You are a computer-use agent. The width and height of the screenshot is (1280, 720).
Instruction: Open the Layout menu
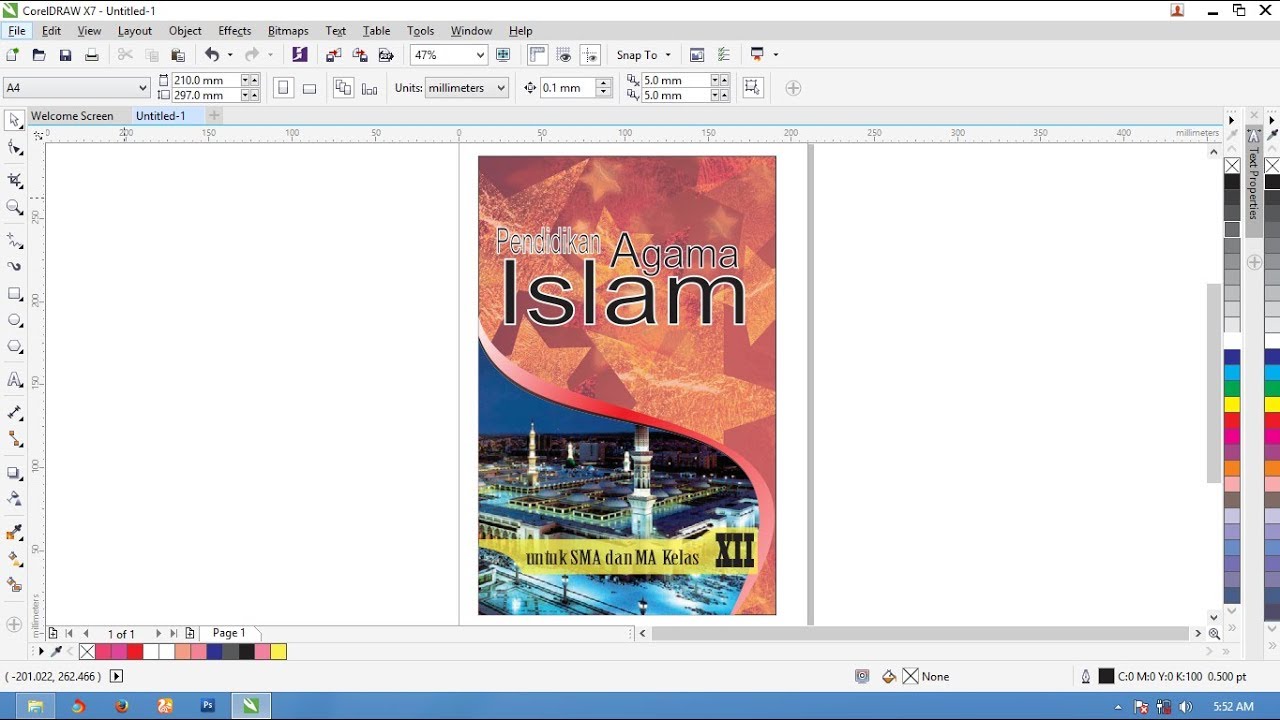click(135, 31)
